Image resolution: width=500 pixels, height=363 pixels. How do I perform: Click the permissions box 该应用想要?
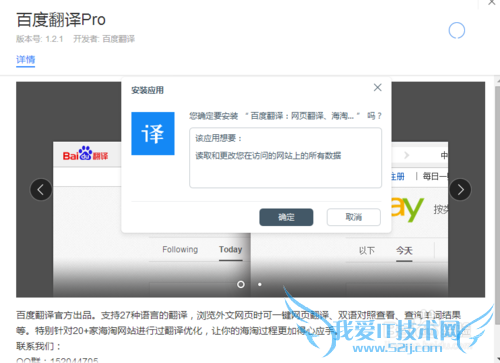click(285, 158)
